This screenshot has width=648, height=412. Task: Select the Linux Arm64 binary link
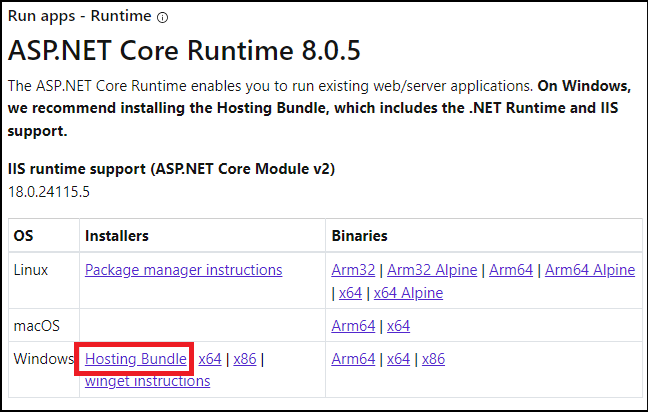pos(511,270)
